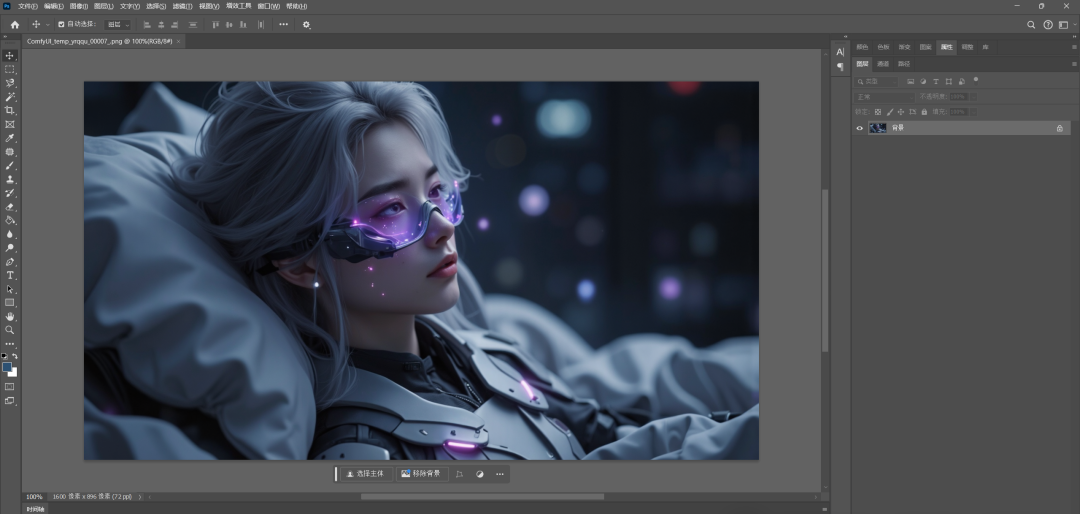Select the Crop tool in the toolbar
The image size is (1080, 514).
pos(10,110)
